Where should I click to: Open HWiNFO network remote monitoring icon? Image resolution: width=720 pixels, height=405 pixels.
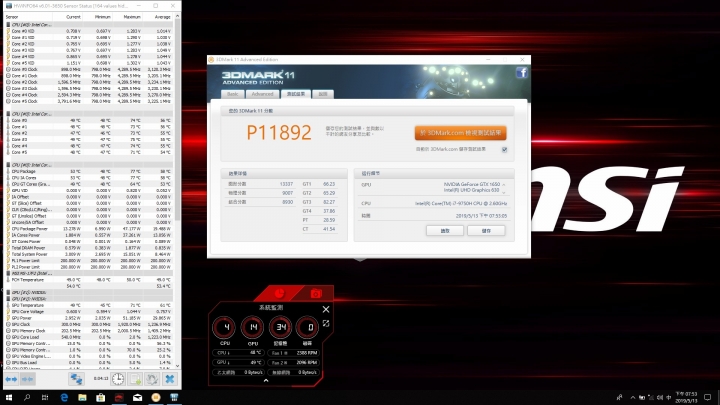click(x=76, y=379)
